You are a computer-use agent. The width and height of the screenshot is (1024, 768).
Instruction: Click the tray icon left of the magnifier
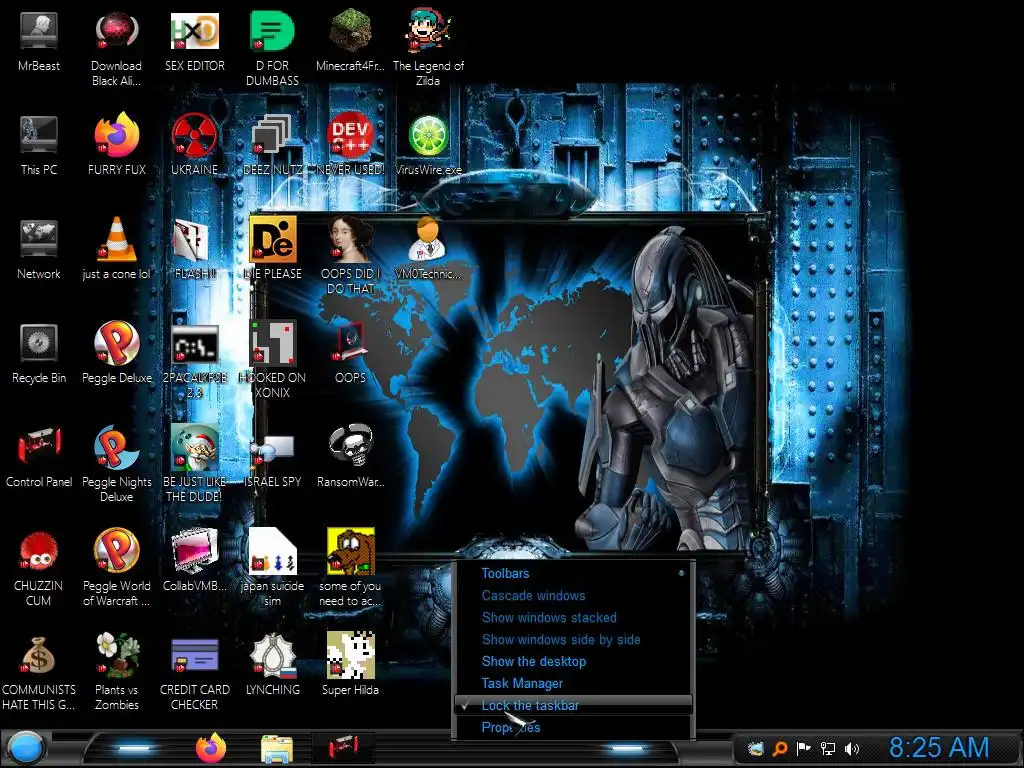[756, 748]
